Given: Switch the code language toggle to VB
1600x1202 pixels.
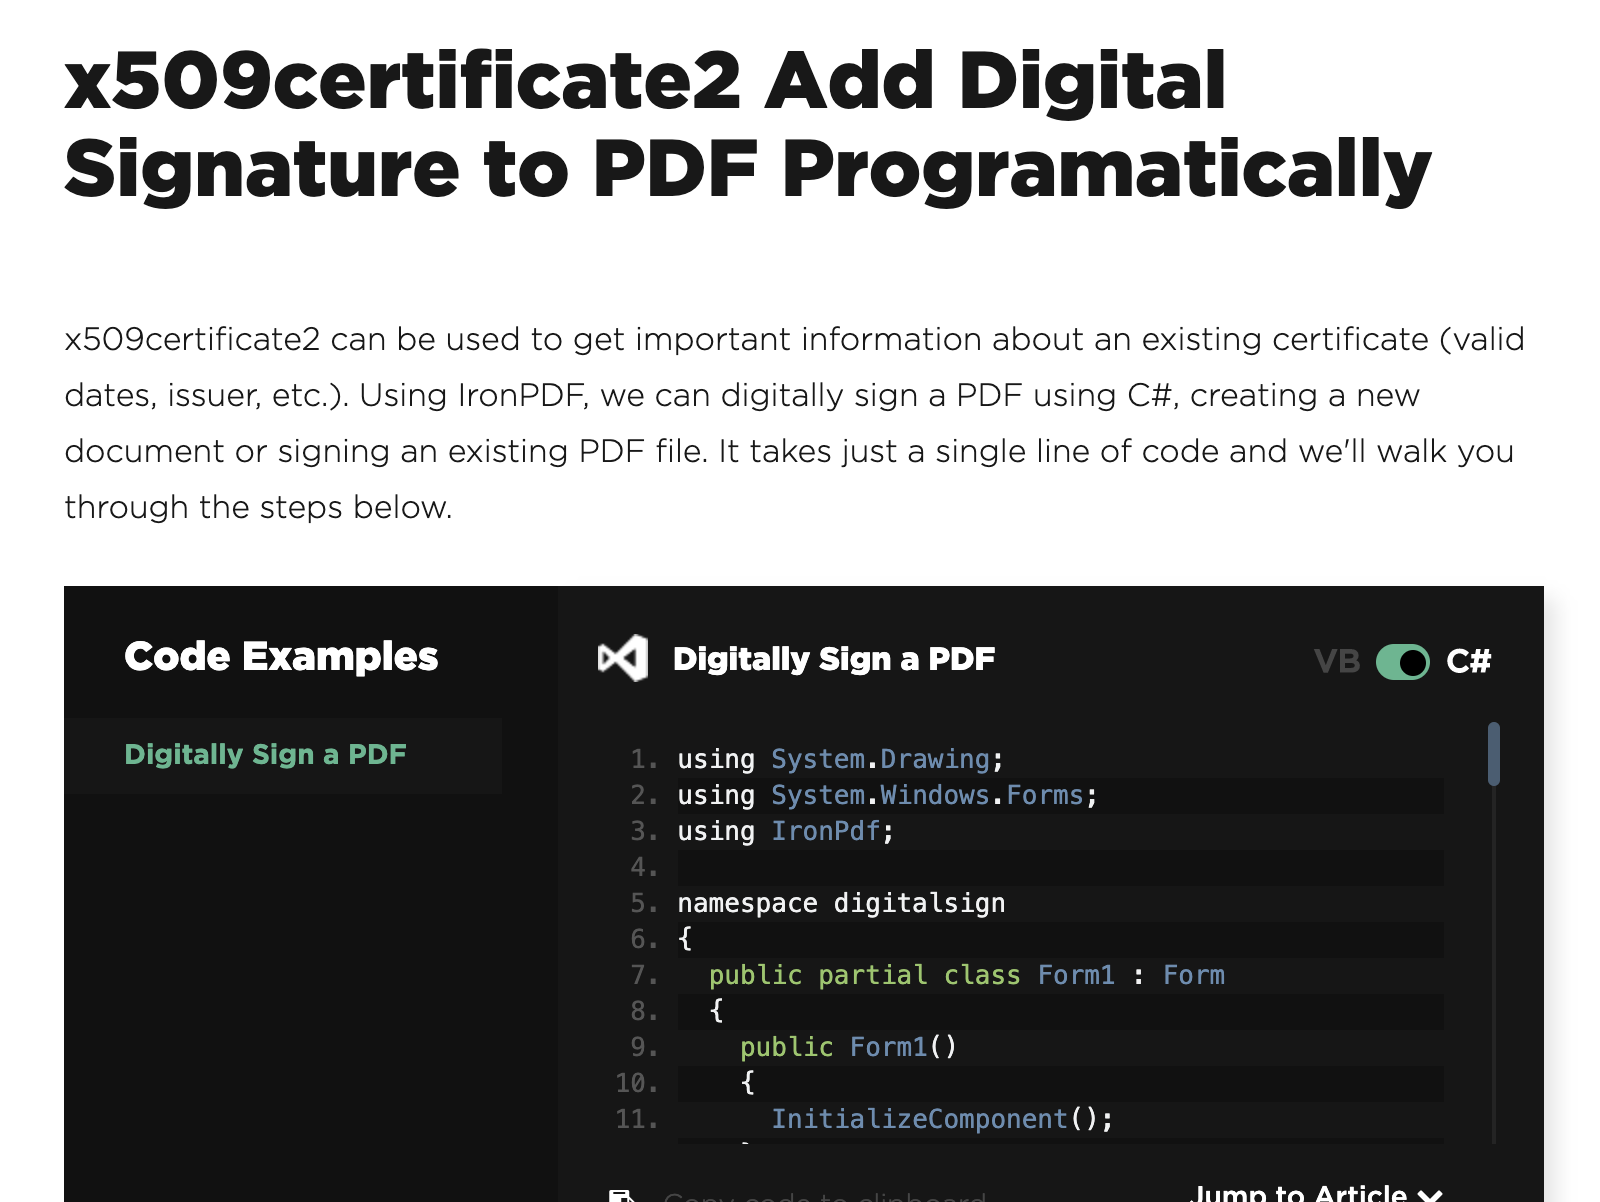Looking at the screenshot, I should point(1404,661).
